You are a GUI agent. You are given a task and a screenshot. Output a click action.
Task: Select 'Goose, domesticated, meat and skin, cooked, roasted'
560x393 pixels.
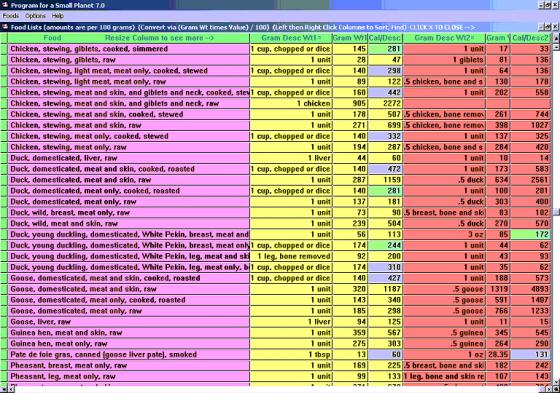[x=129, y=278]
